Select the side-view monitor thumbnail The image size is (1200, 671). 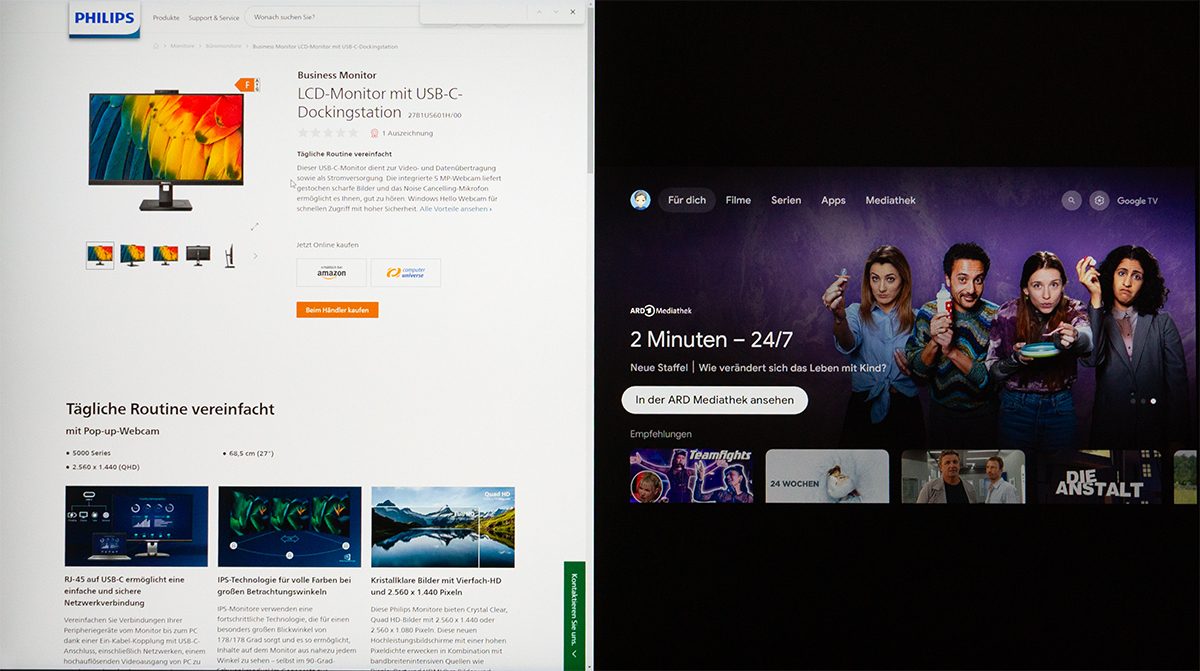pyautogui.click(x=229, y=255)
